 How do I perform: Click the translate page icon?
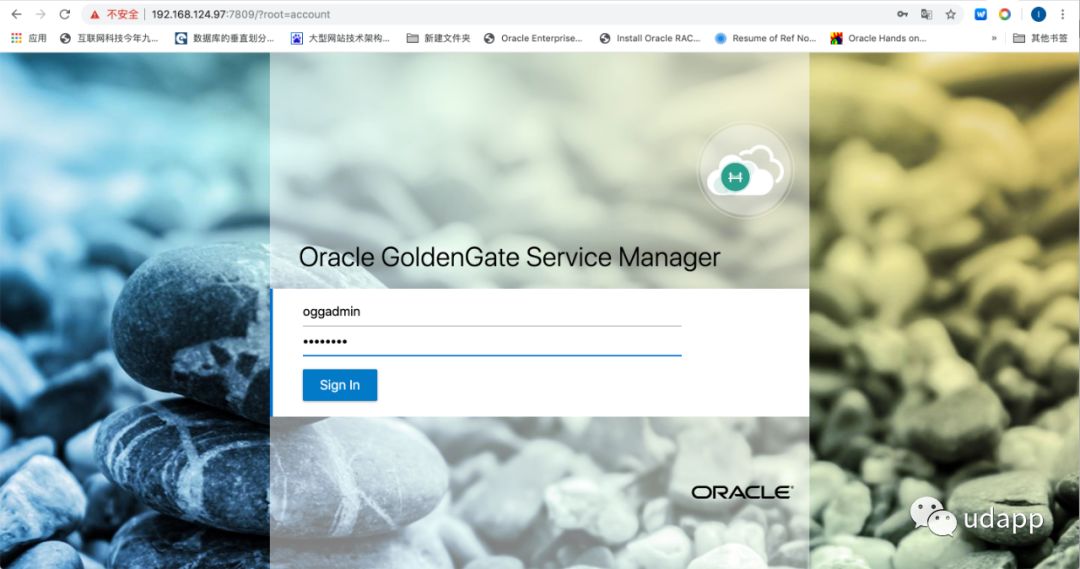click(x=926, y=14)
